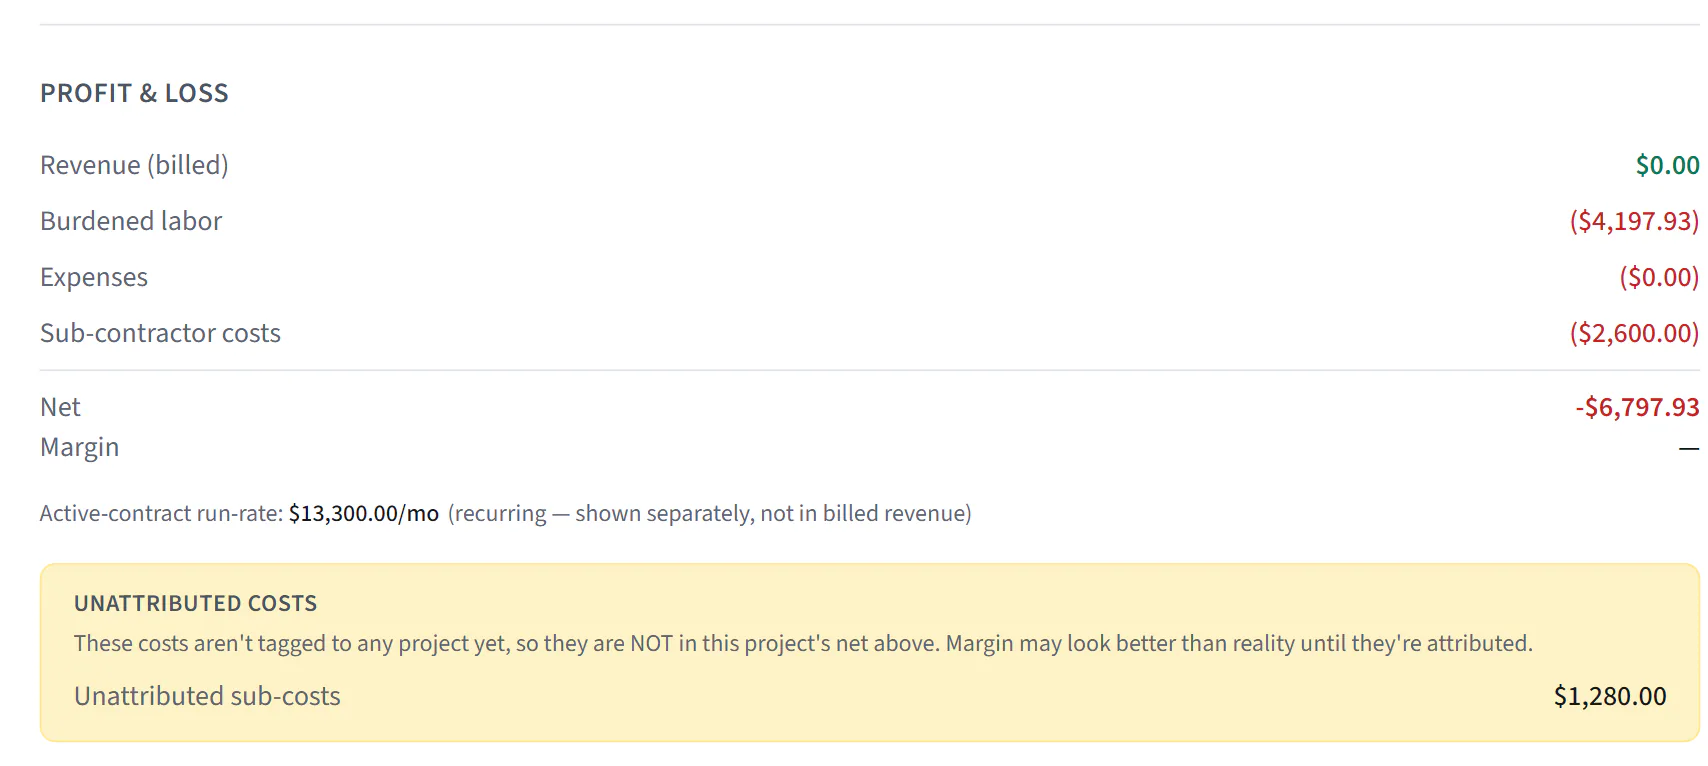Click the Margin row label

pos(79,447)
